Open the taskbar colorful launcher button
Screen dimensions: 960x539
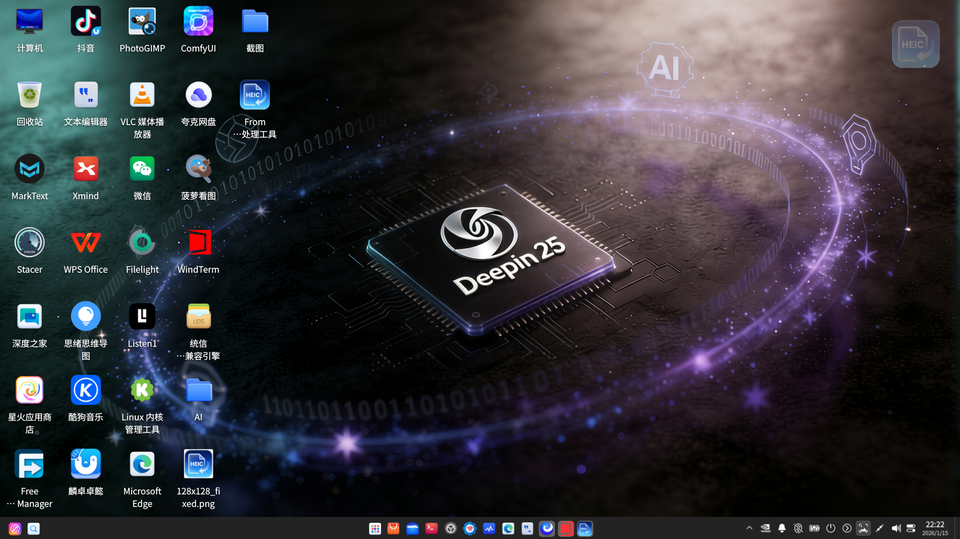click(x=15, y=529)
